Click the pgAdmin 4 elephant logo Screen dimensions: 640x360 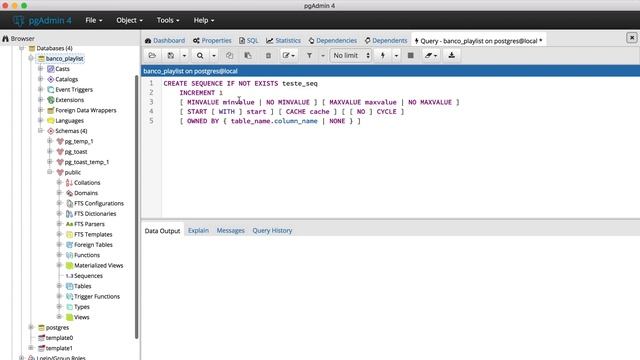(x=18, y=20)
